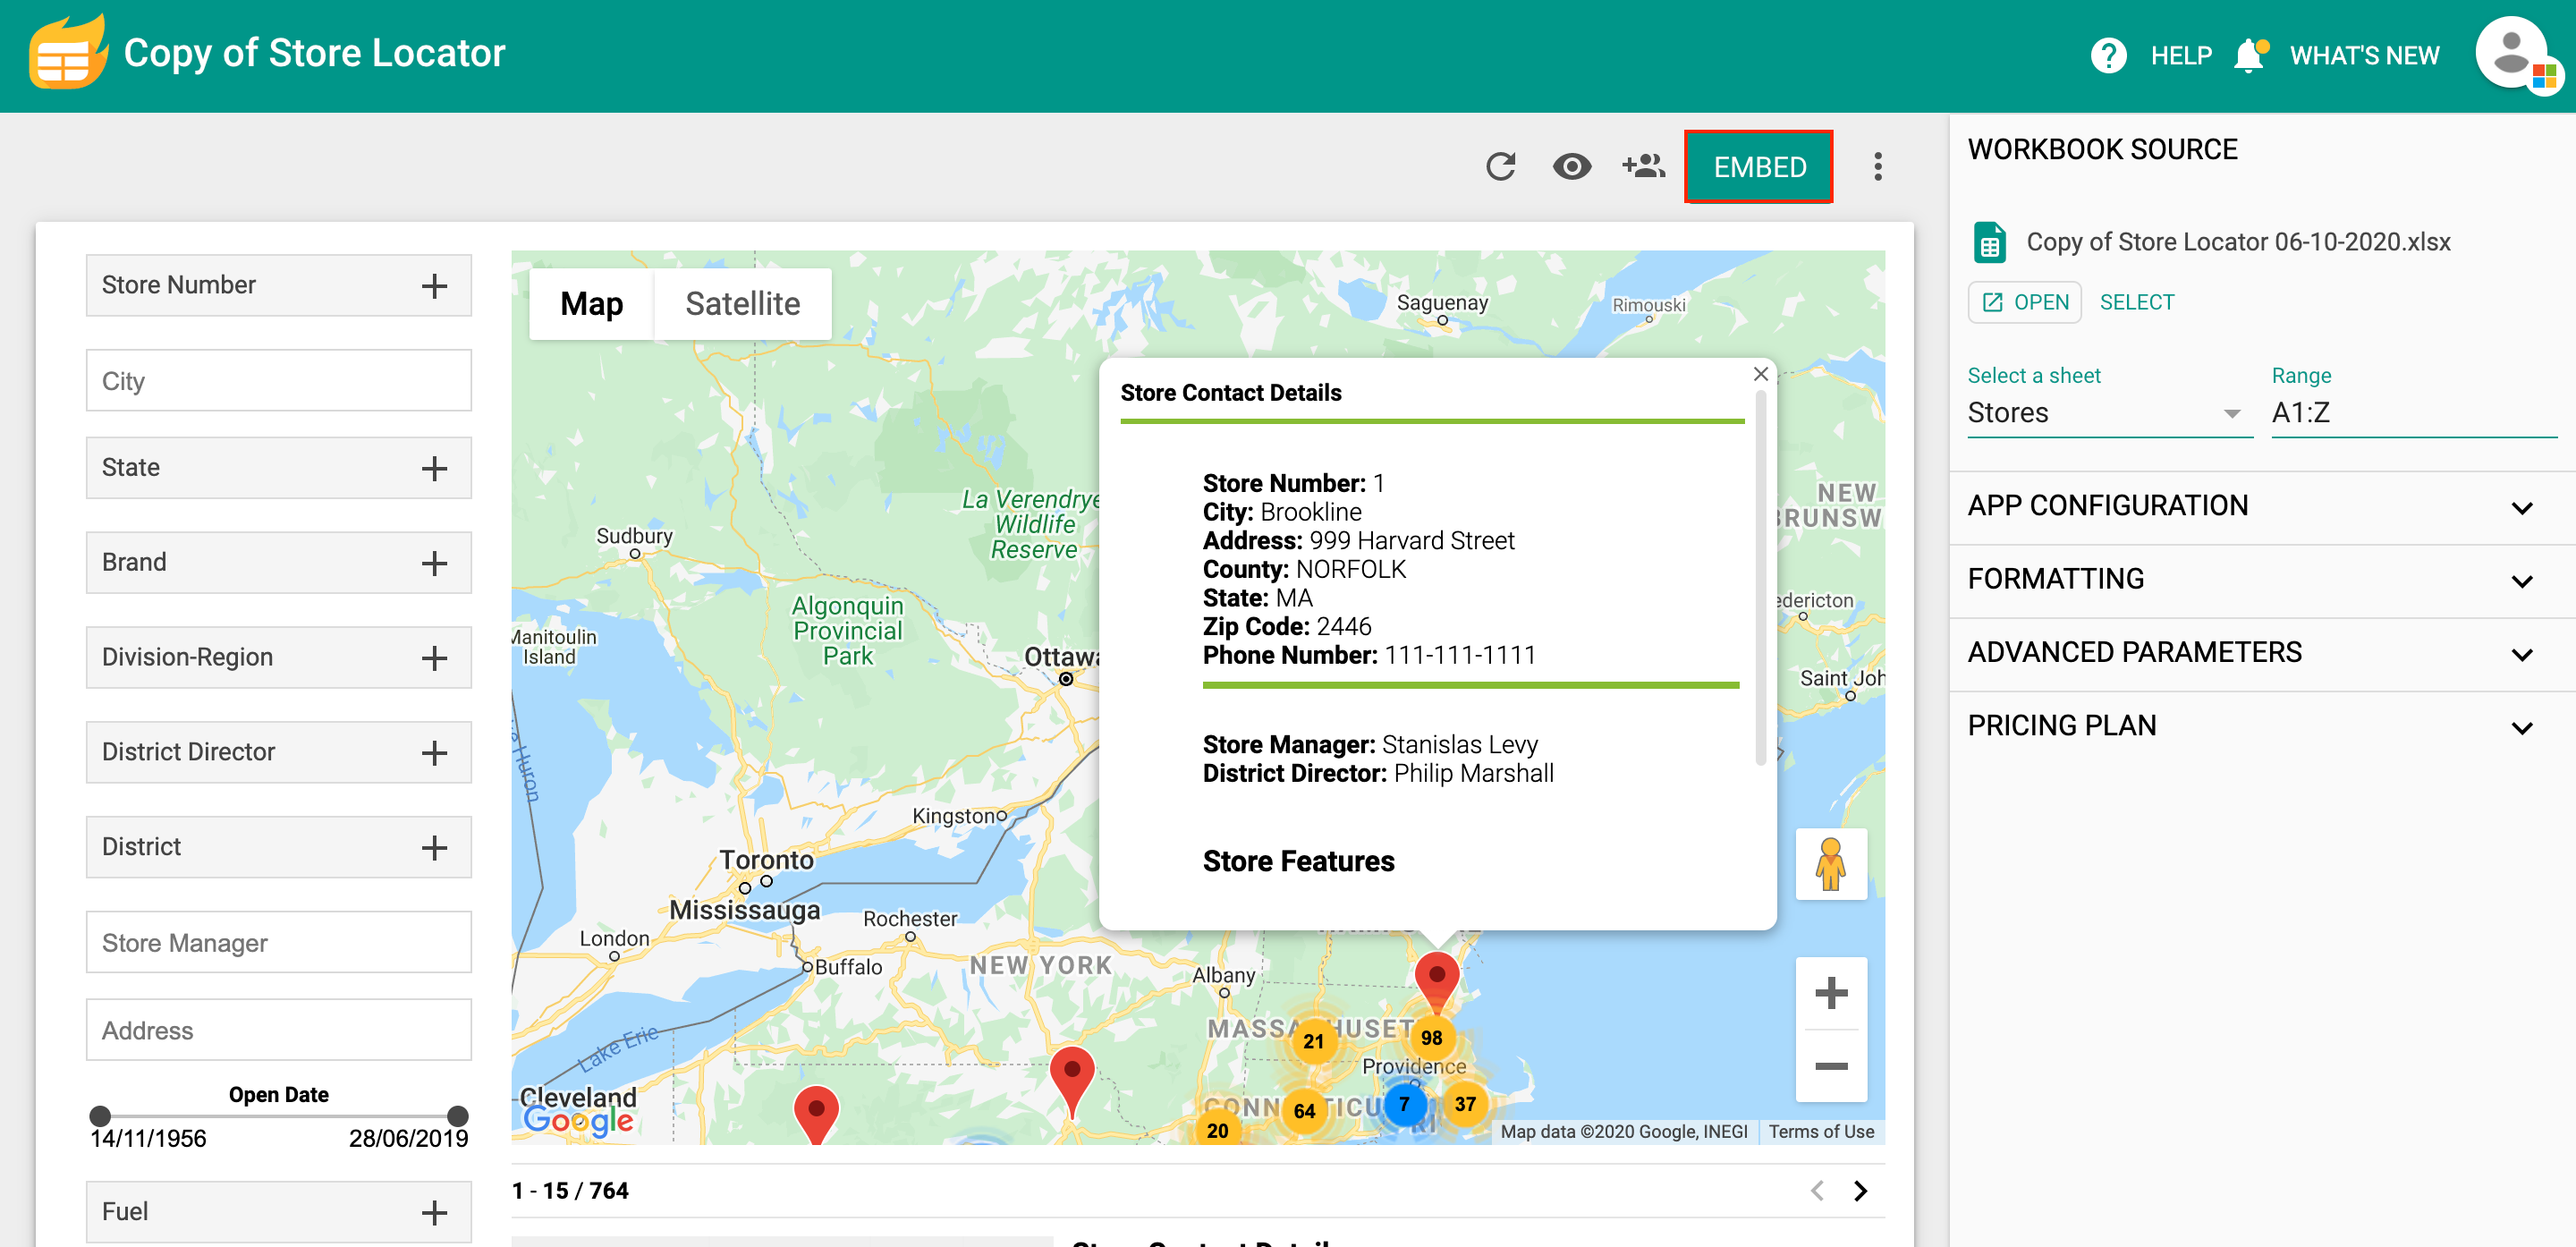Switch to Satellite view tab

743,304
